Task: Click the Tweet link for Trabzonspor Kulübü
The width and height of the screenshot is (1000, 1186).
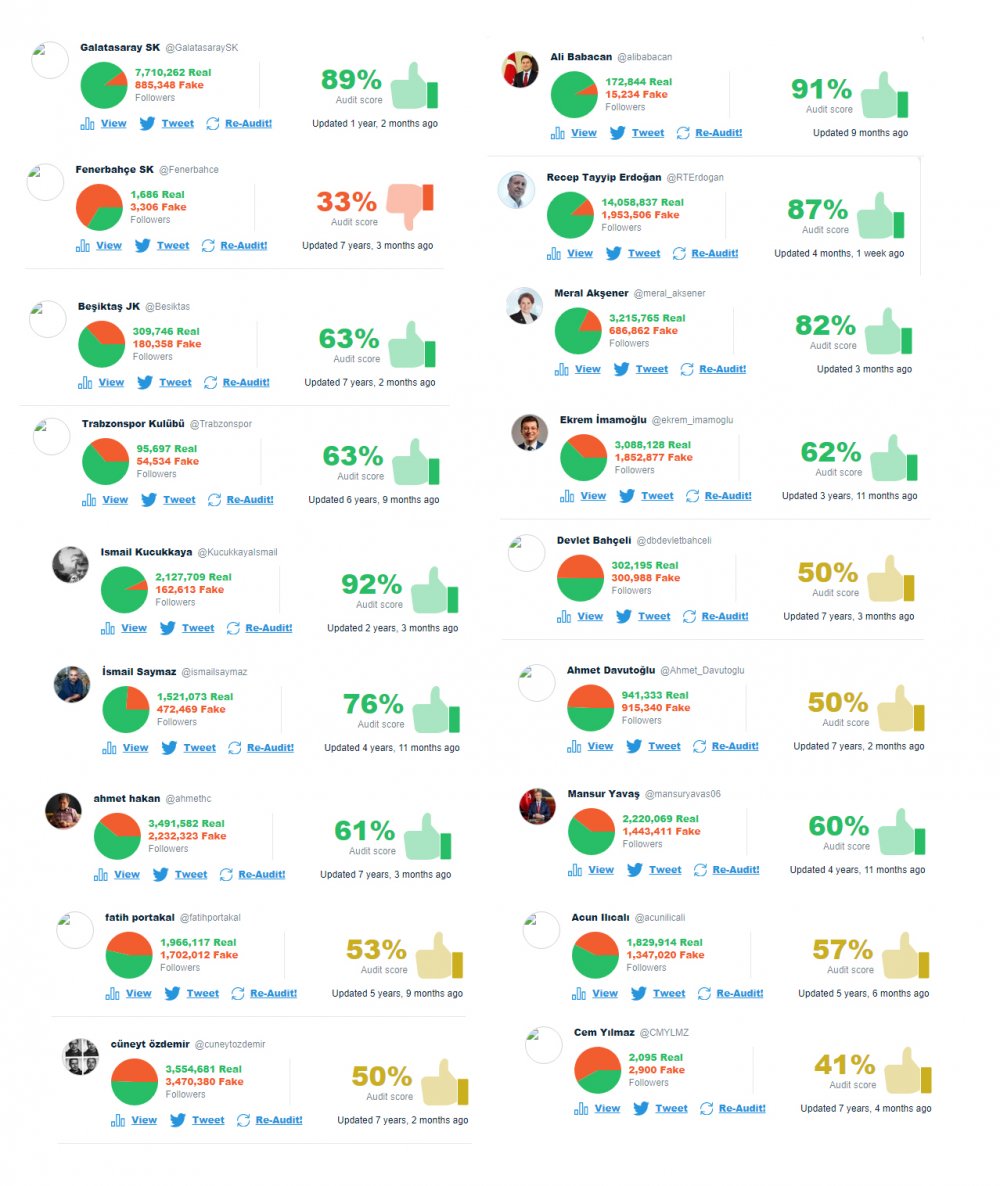Action: (179, 499)
